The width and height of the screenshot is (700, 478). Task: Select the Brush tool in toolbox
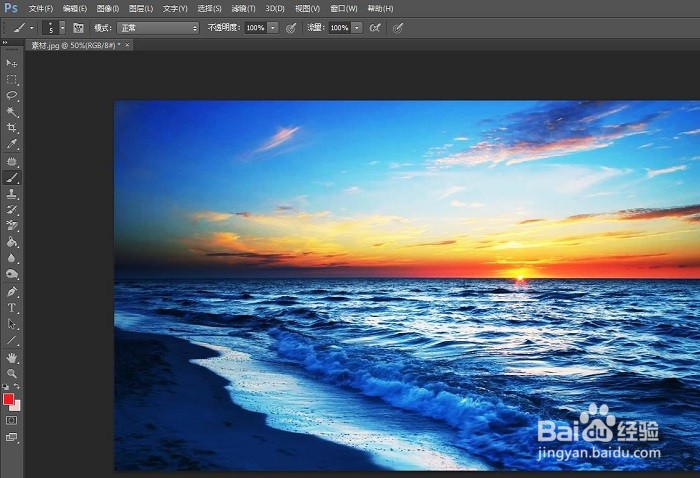click(x=12, y=178)
